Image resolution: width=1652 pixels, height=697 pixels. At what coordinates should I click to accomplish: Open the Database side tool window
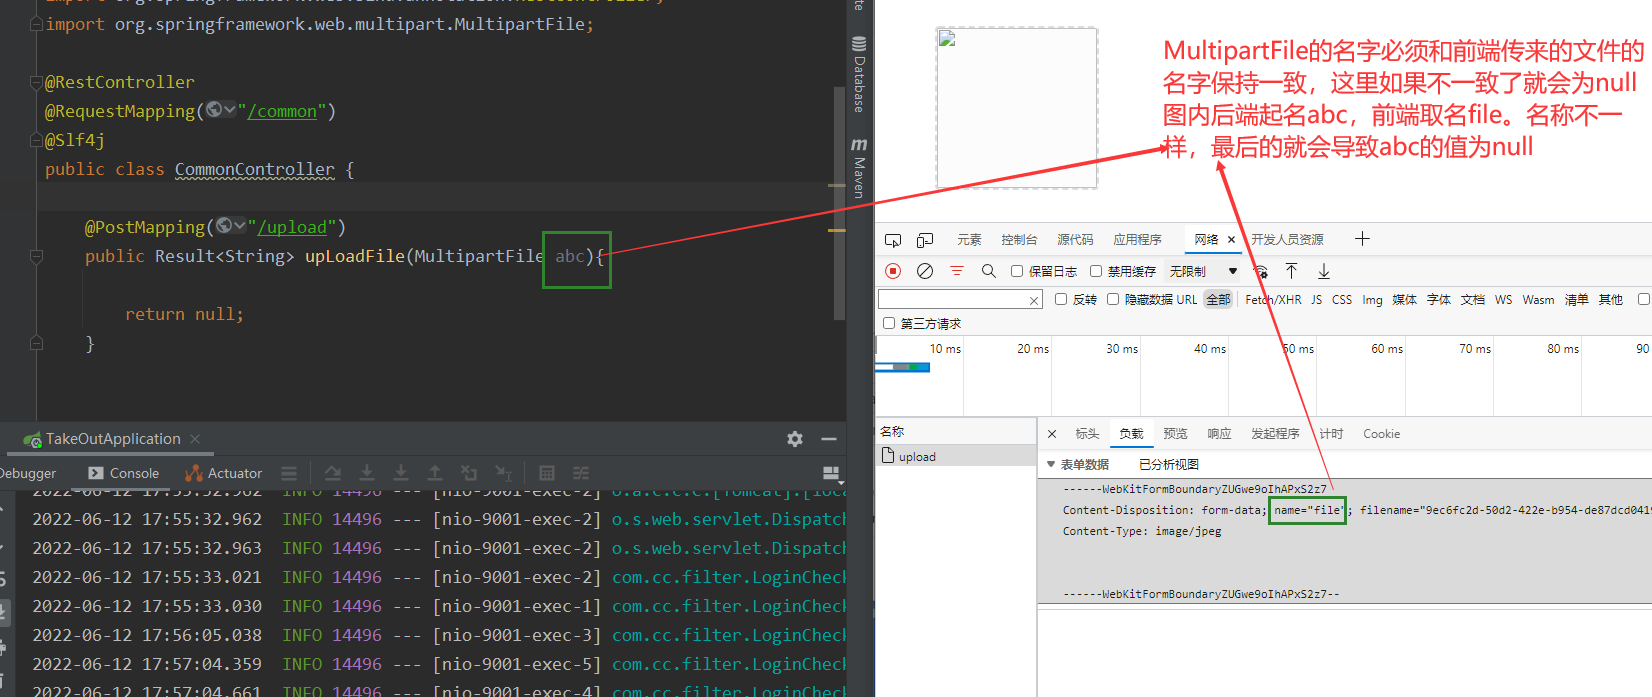pos(859,73)
